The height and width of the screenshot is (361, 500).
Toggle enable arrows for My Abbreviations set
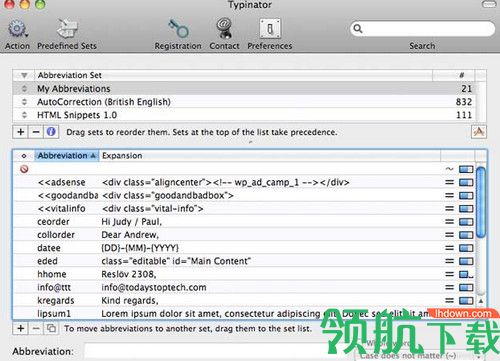[24, 89]
